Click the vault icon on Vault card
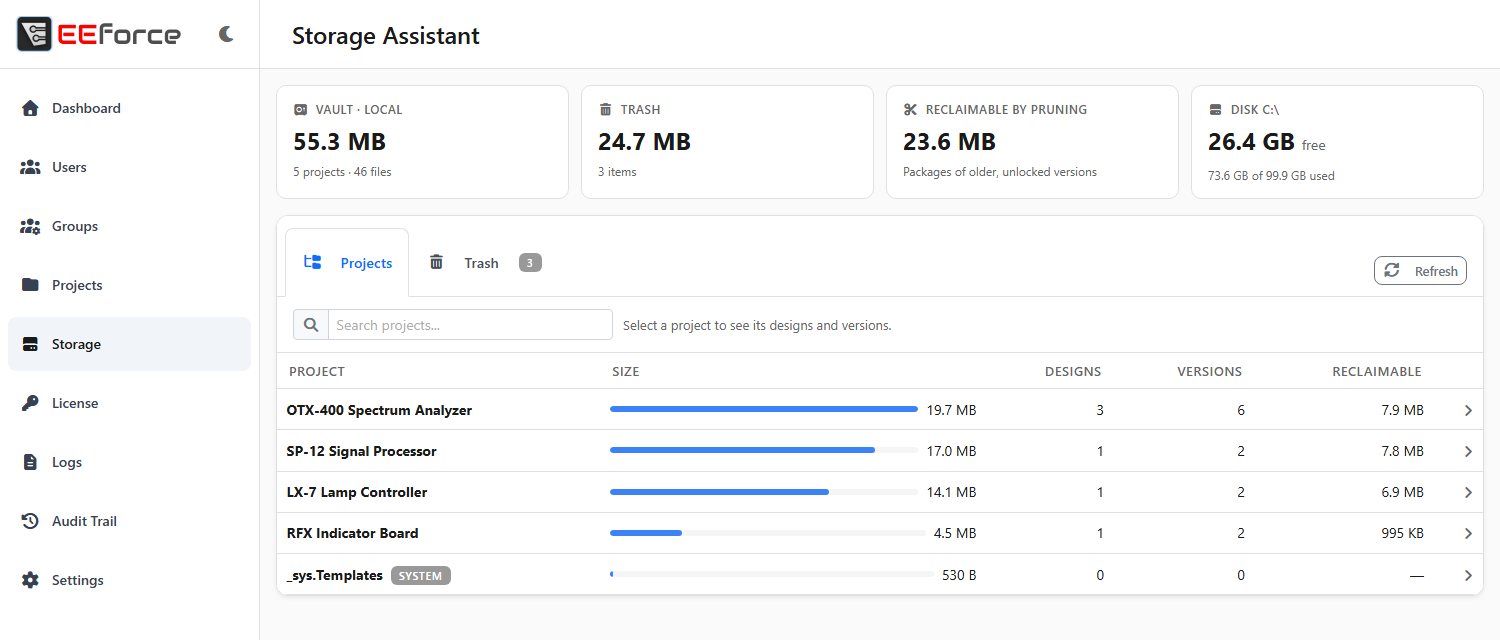The width and height of the screenshot is (1500, 640). (300, 109)
